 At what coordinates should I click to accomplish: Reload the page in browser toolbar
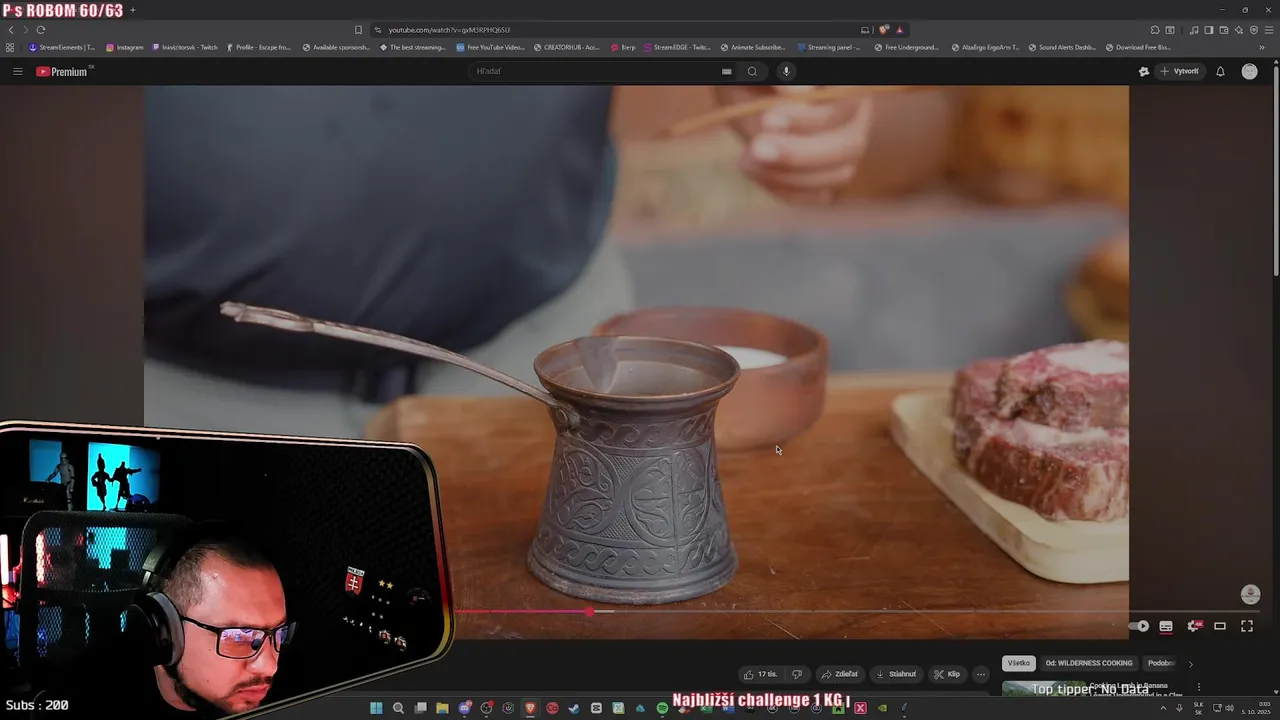(x=41, y=30)
